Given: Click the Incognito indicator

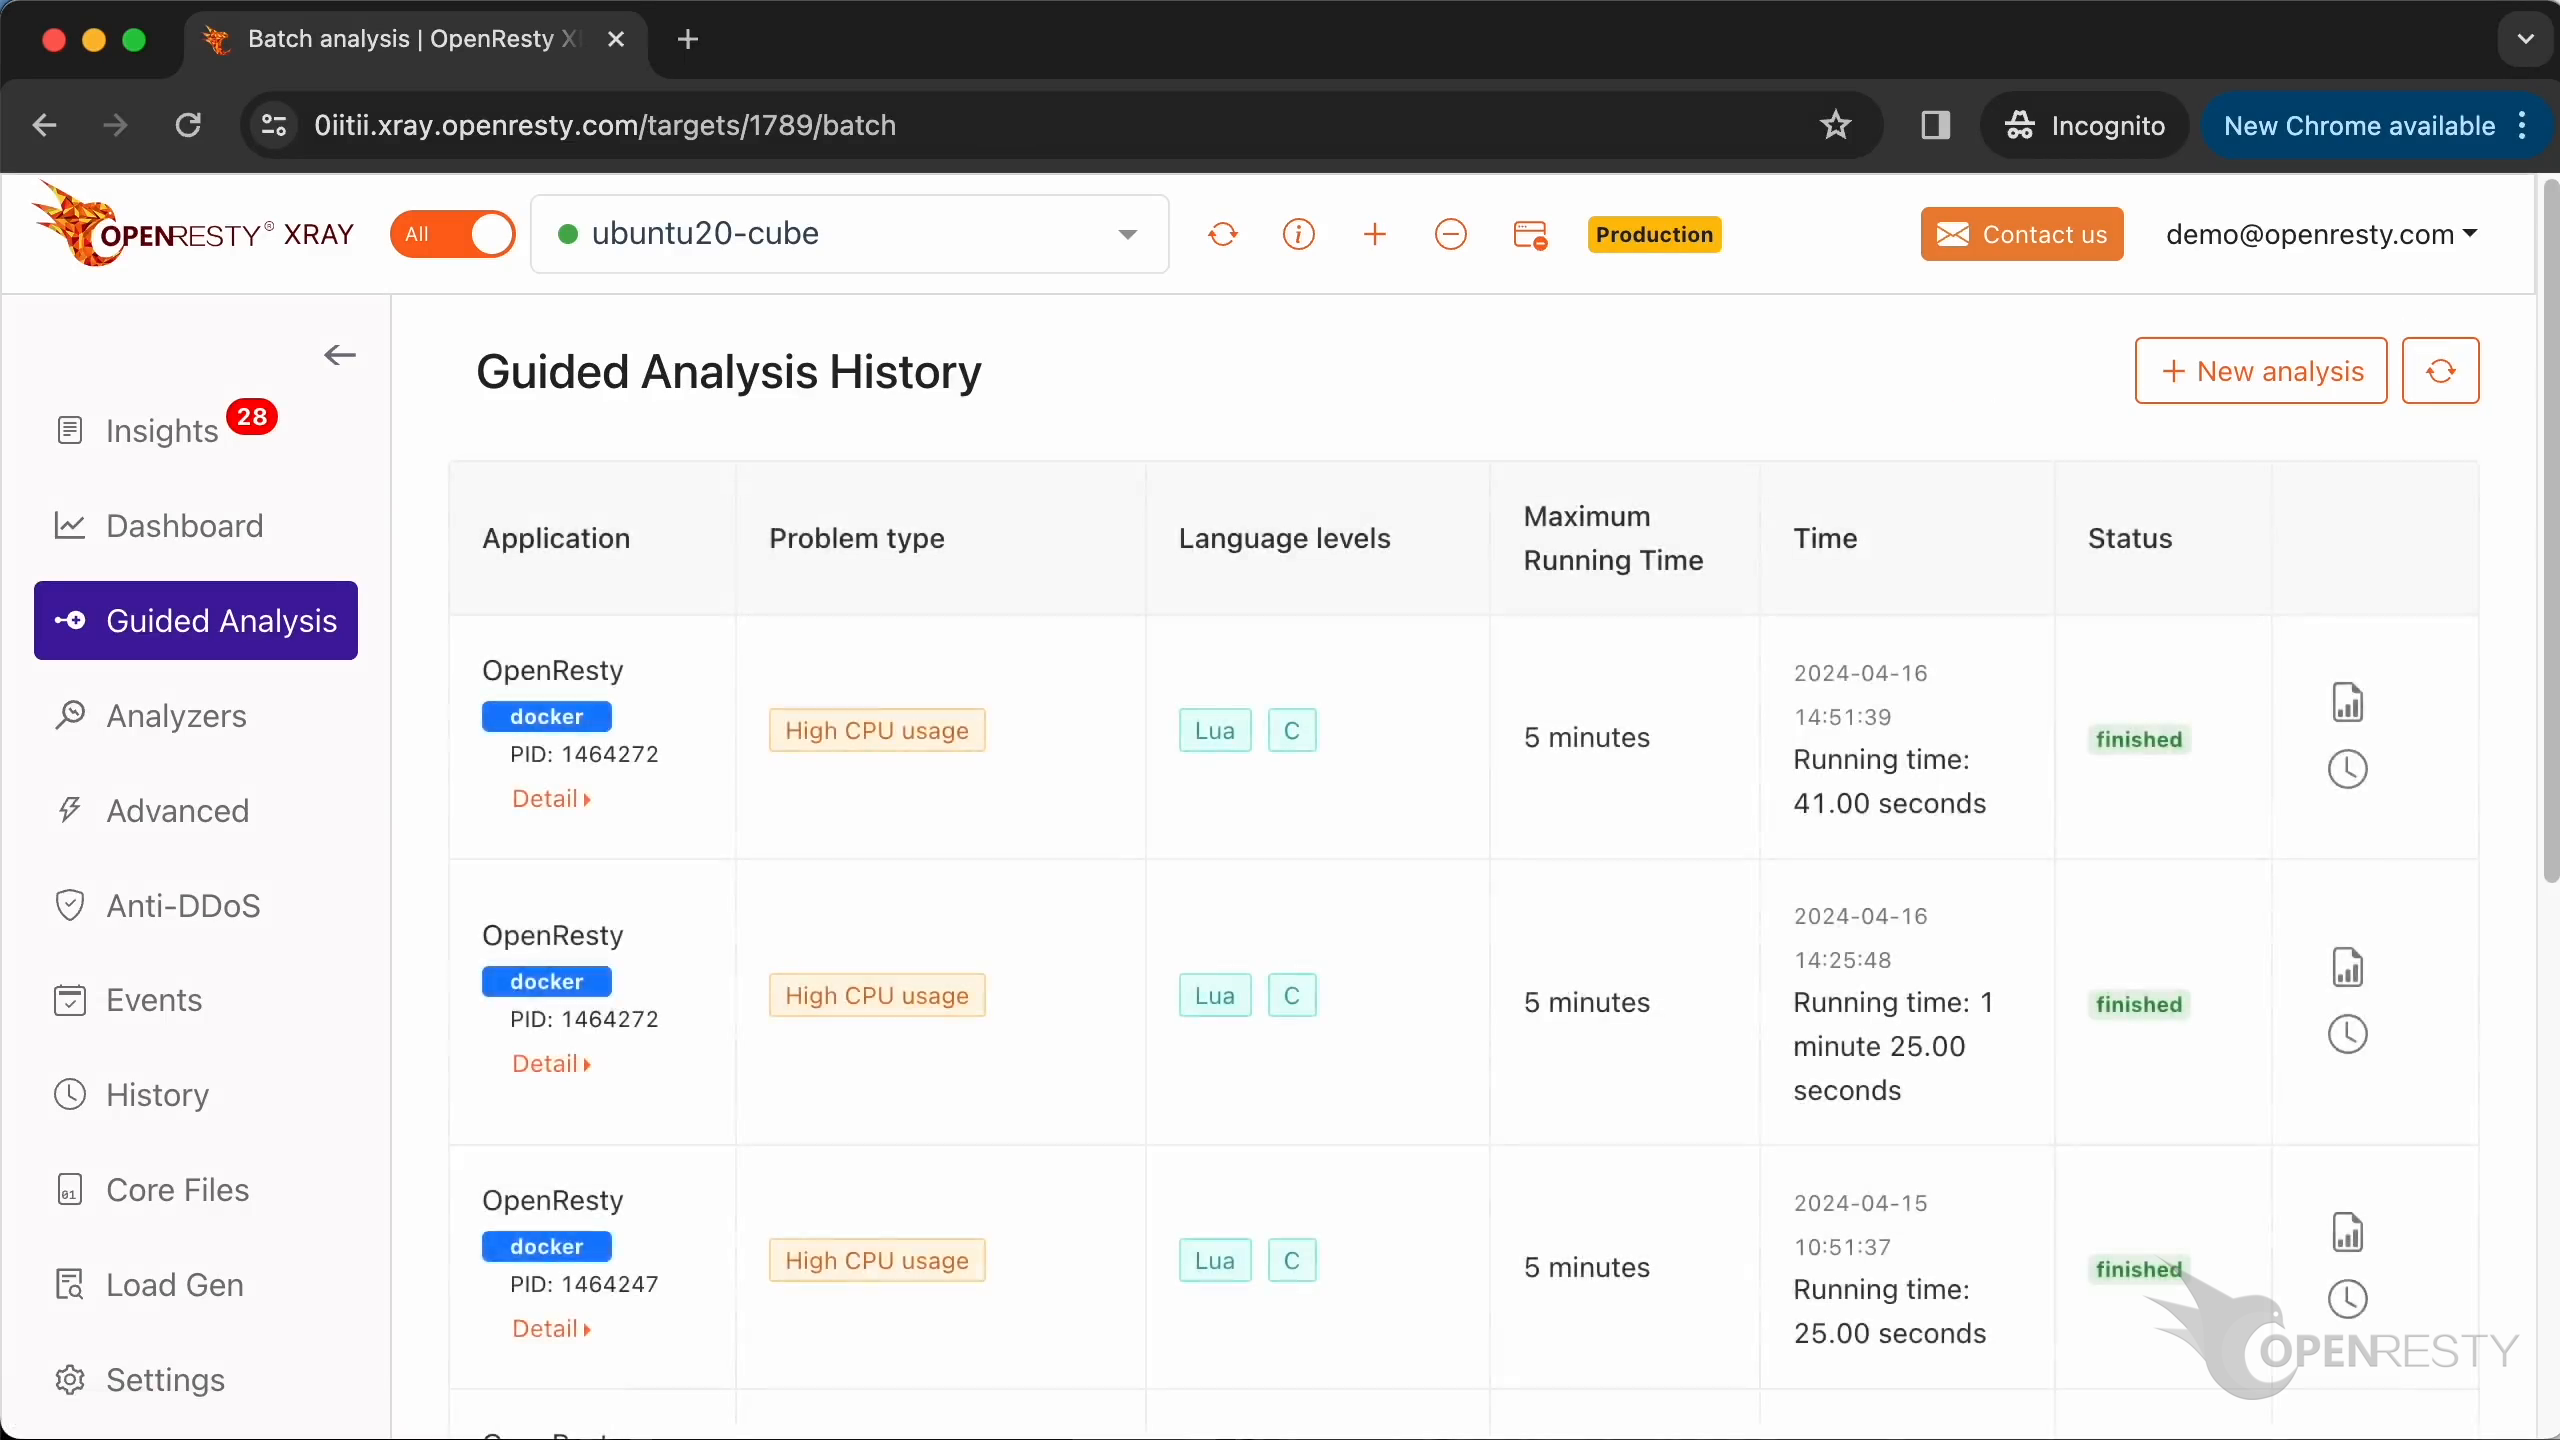Looking at the screenshot, I should click(2085, 125).
